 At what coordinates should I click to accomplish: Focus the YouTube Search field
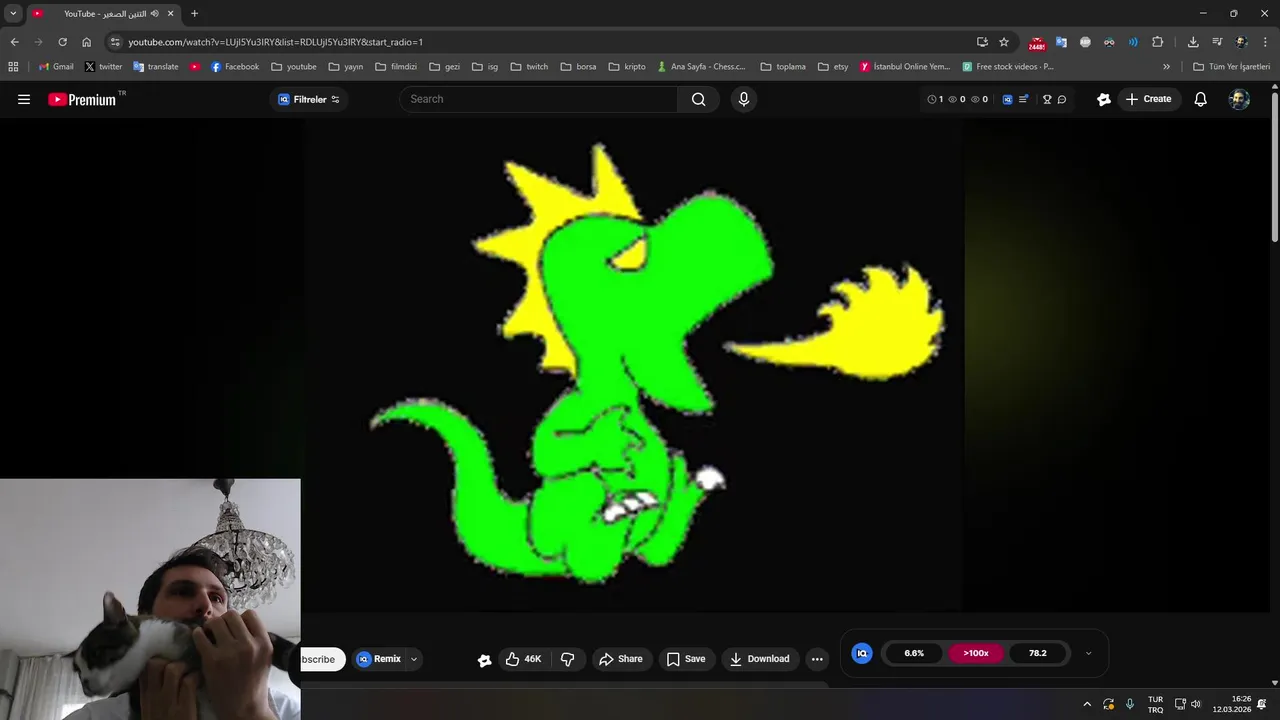[539, 99]
